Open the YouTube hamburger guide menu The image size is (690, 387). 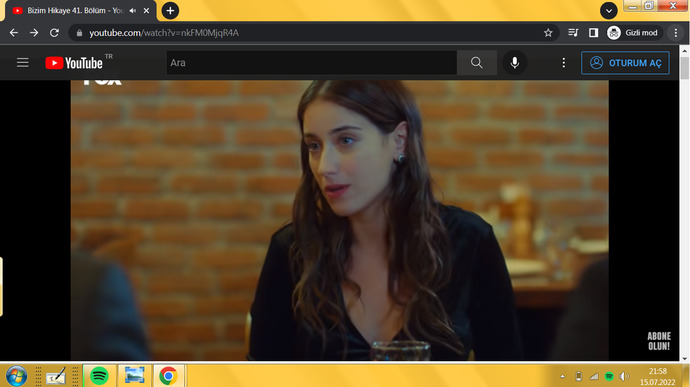tap(23, 63)
